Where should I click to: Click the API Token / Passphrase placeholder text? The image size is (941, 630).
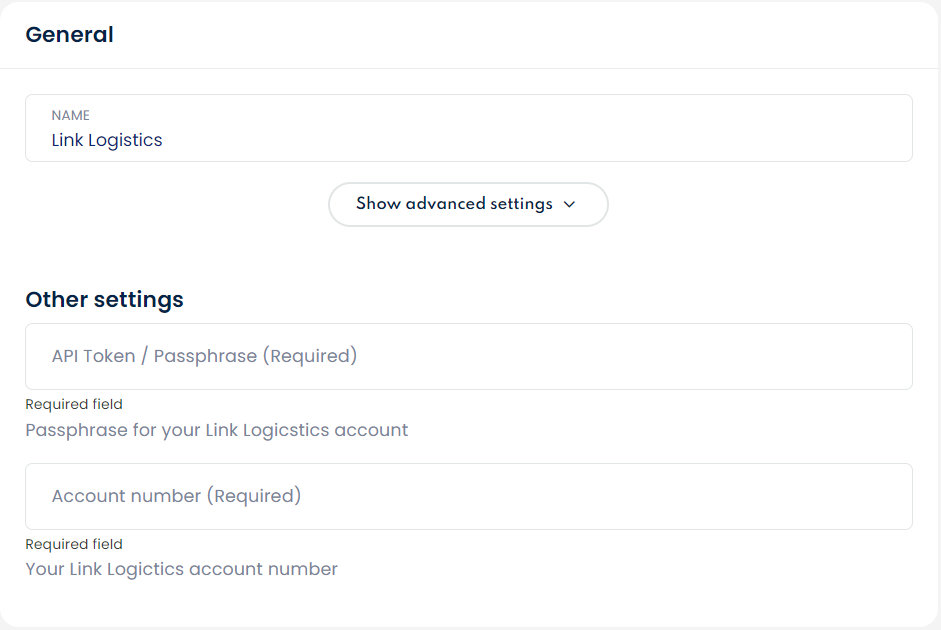pos(204,356)
